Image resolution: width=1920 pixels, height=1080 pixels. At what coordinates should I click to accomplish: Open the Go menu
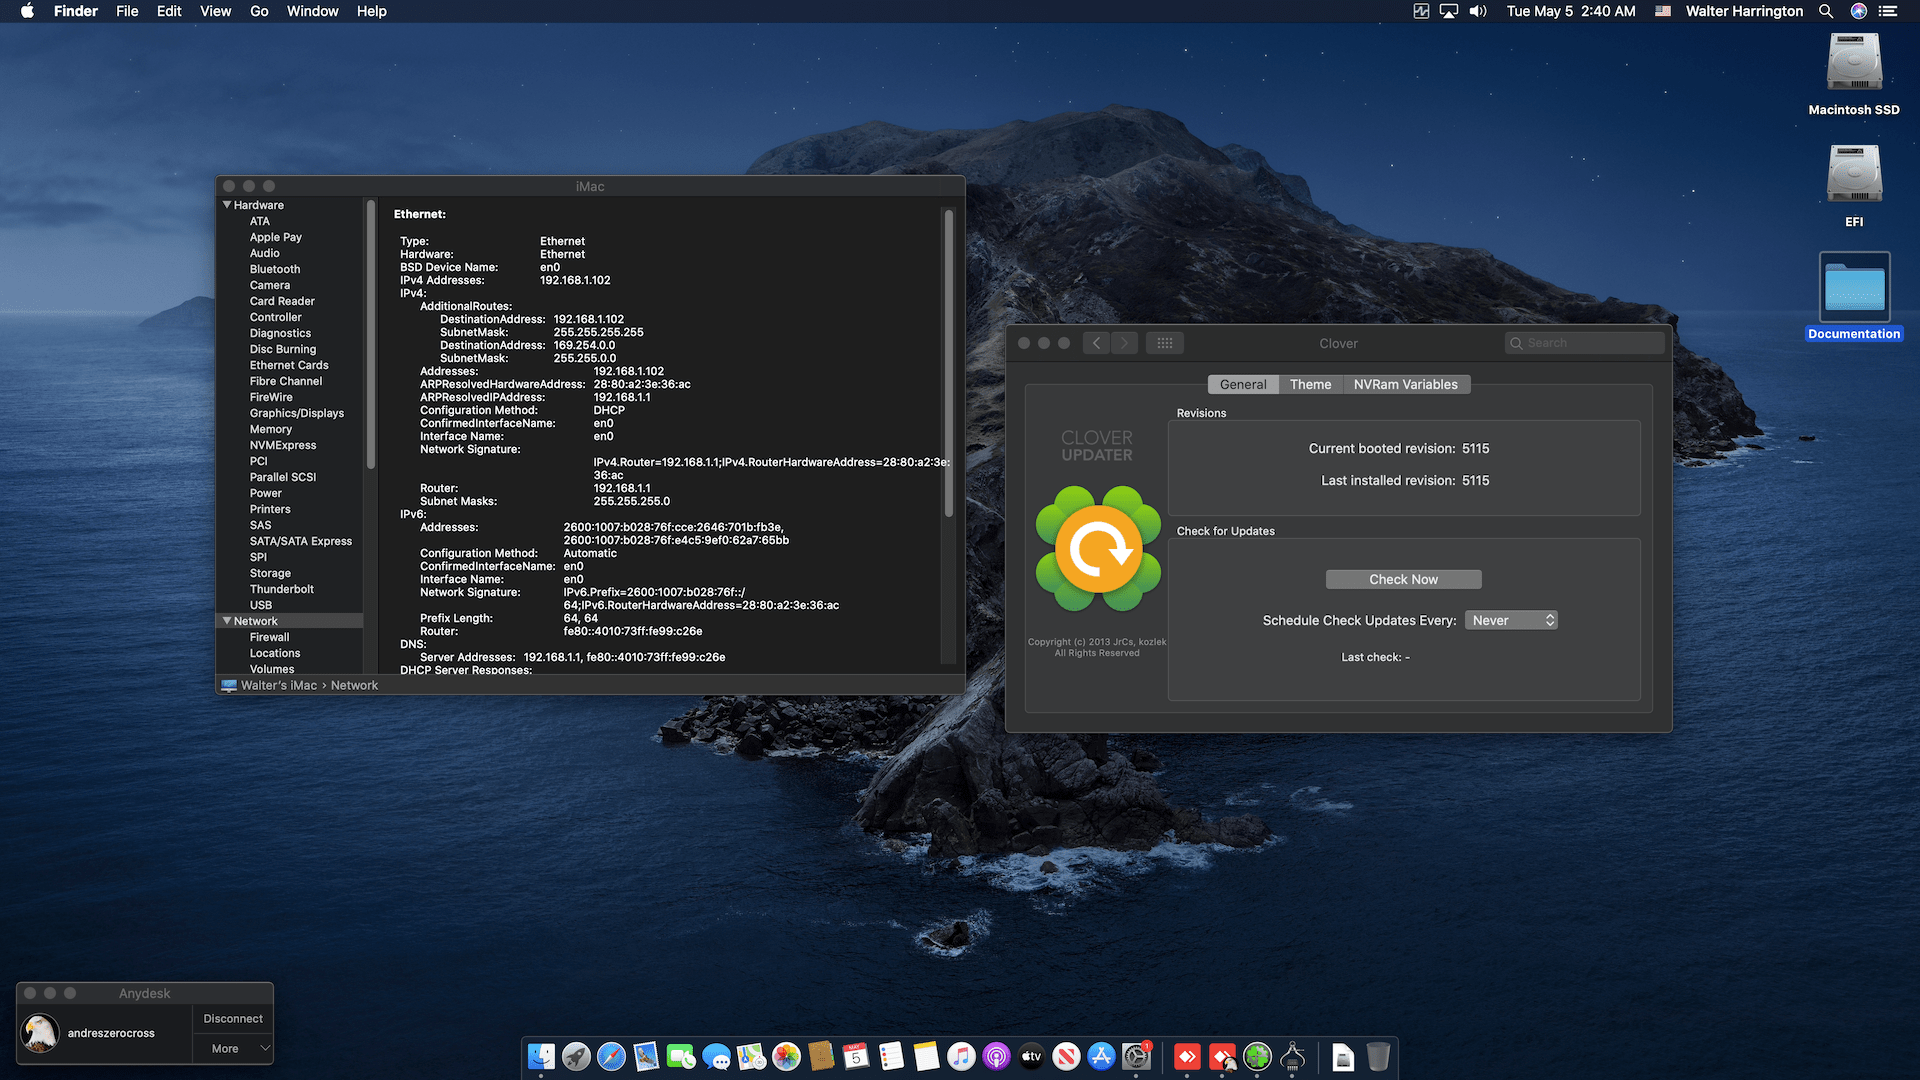tap(259, 11)
